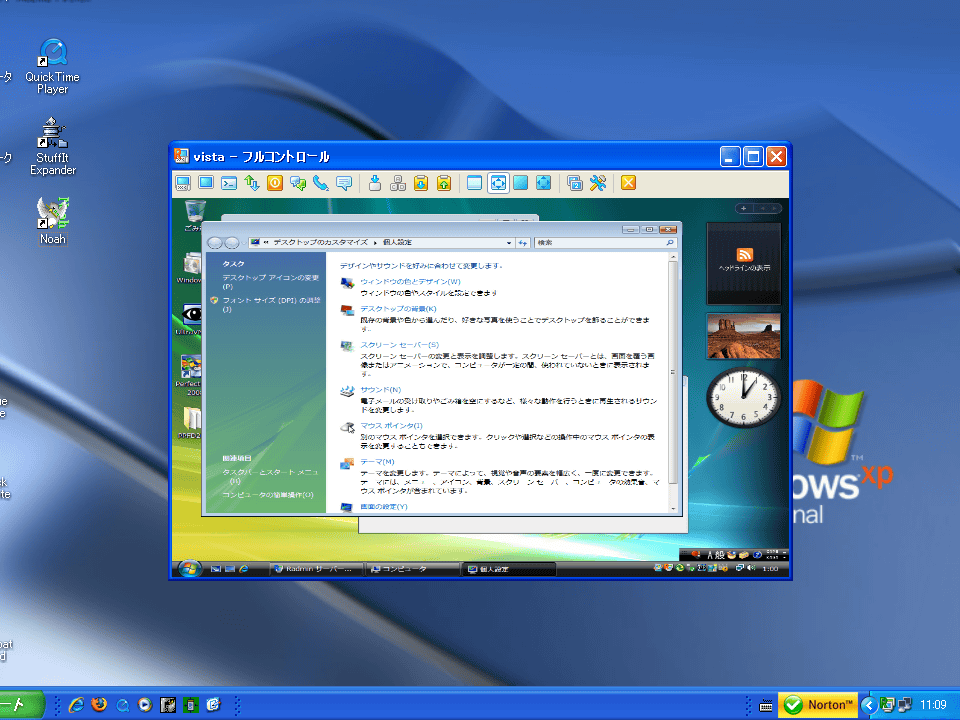Image resolution: width=960 pixels, height=720 pixels.
Task: Open address bar dropdown in Personalization window
Action: click(x=508, y=243)
